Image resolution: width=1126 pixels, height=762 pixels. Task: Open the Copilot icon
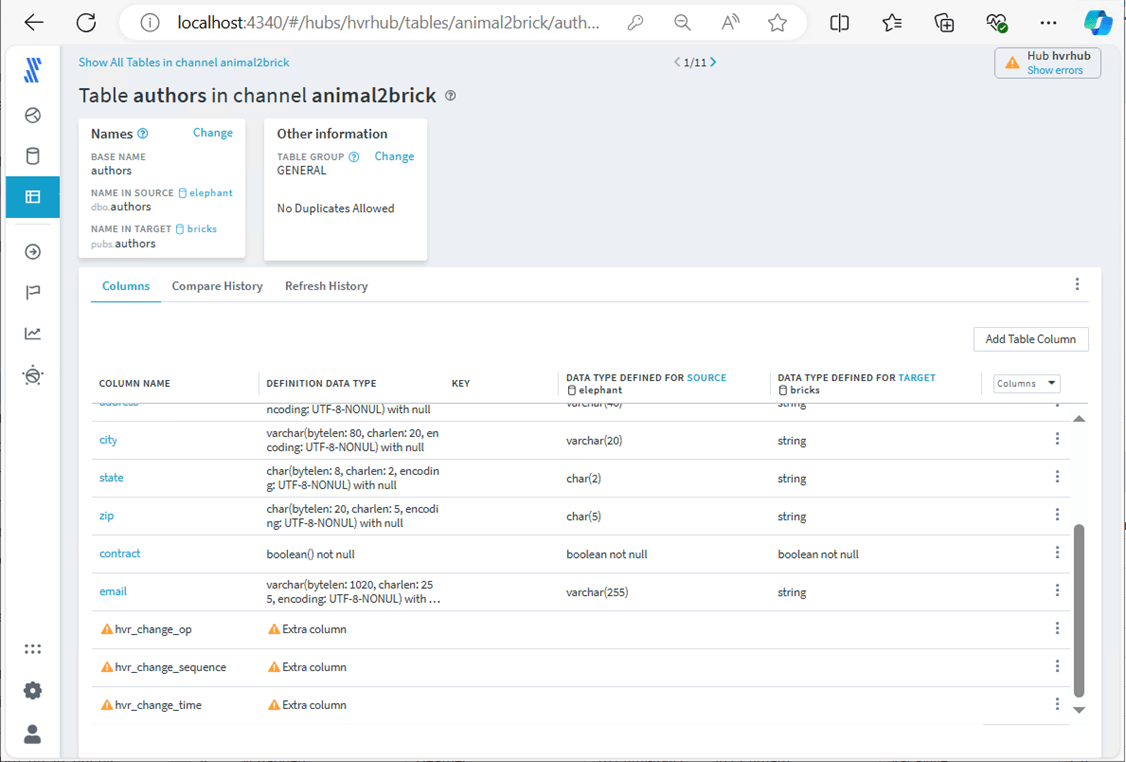click(x=1098, y=23)
